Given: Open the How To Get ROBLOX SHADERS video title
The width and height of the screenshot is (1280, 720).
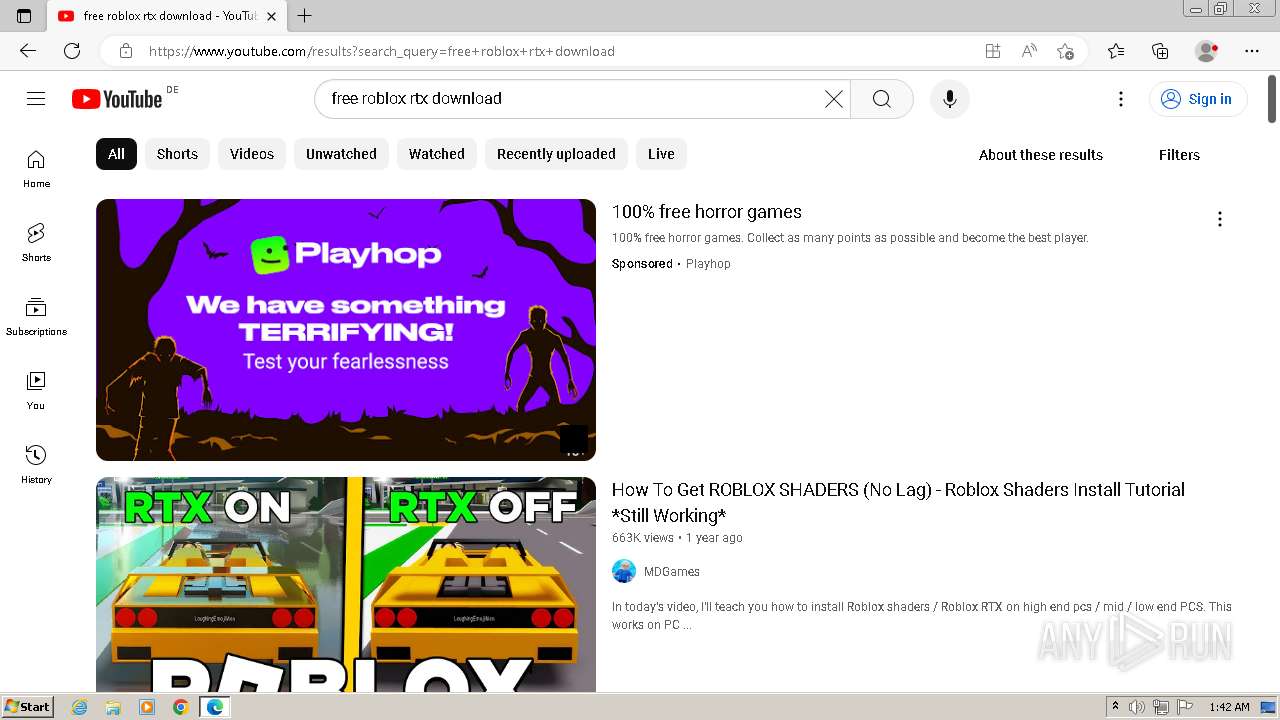Looking at the screenshot, I should click(898, 502).
